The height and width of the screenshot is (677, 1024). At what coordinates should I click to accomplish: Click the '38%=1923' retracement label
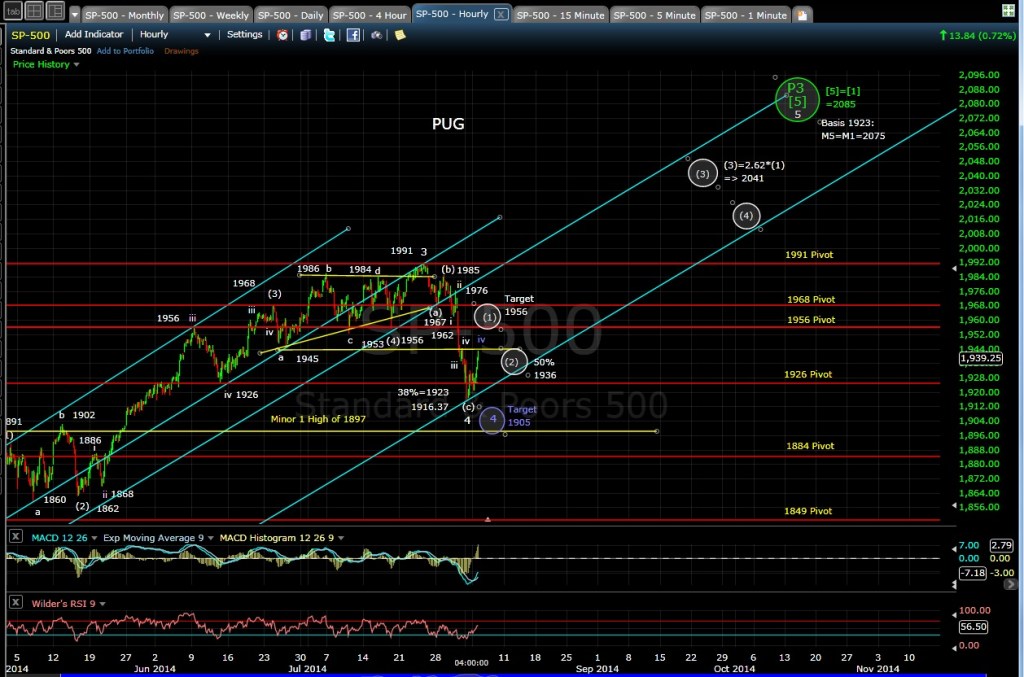click(423, 392)
